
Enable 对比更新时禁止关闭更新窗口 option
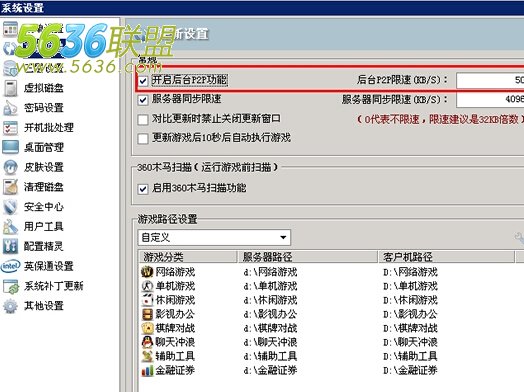point(143,119)
